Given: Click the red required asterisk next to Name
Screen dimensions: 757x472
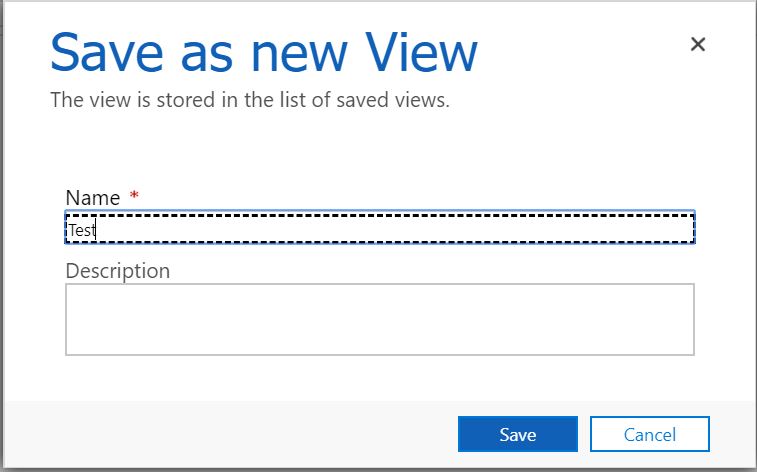Looking at the screenshot, I should point(134,195).
